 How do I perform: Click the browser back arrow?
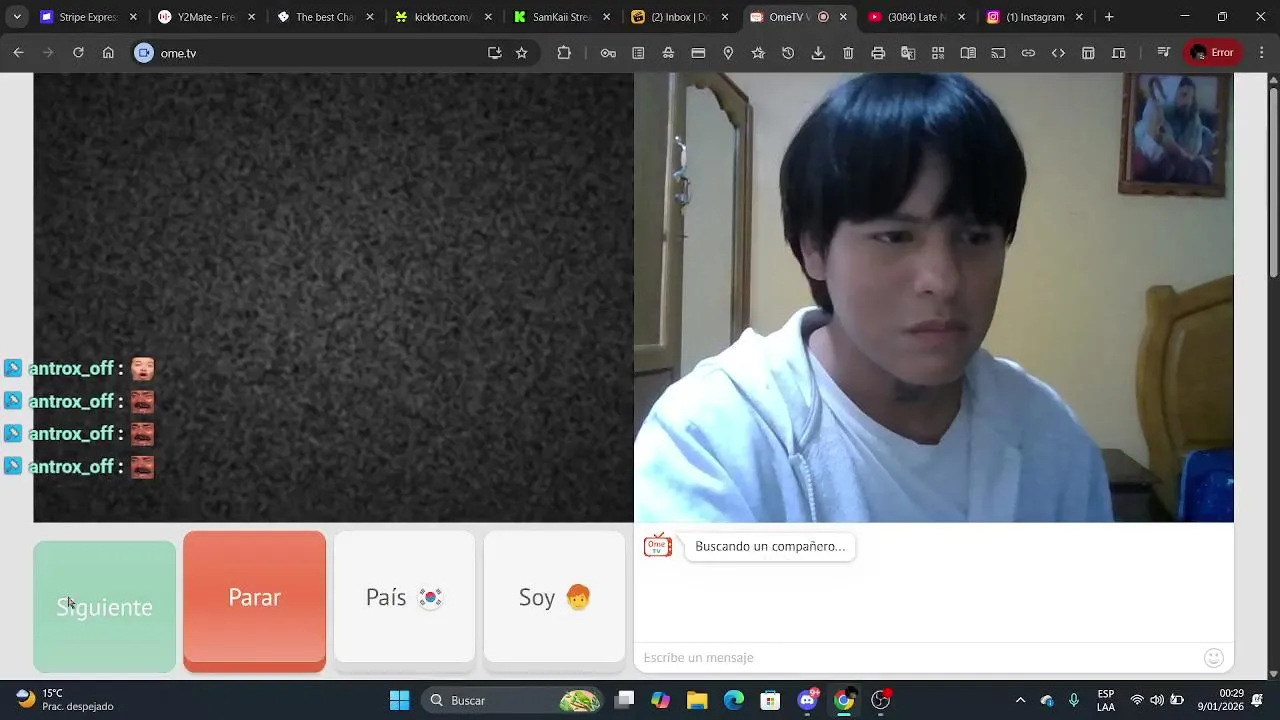(x=19, y=53)
